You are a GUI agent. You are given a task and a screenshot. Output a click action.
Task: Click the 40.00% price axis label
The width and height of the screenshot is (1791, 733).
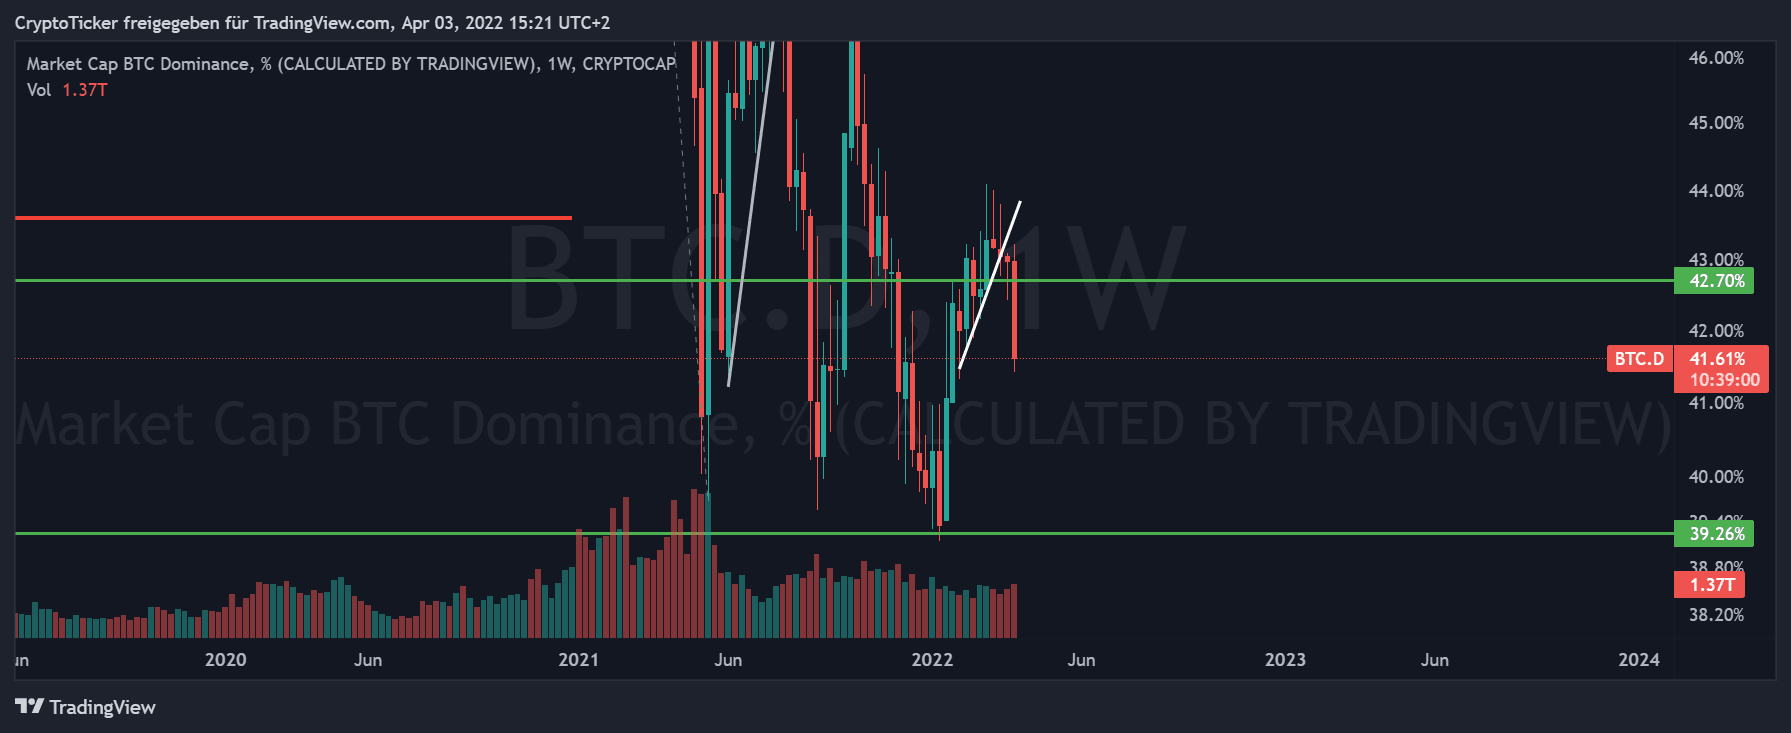coord(1716,477)
